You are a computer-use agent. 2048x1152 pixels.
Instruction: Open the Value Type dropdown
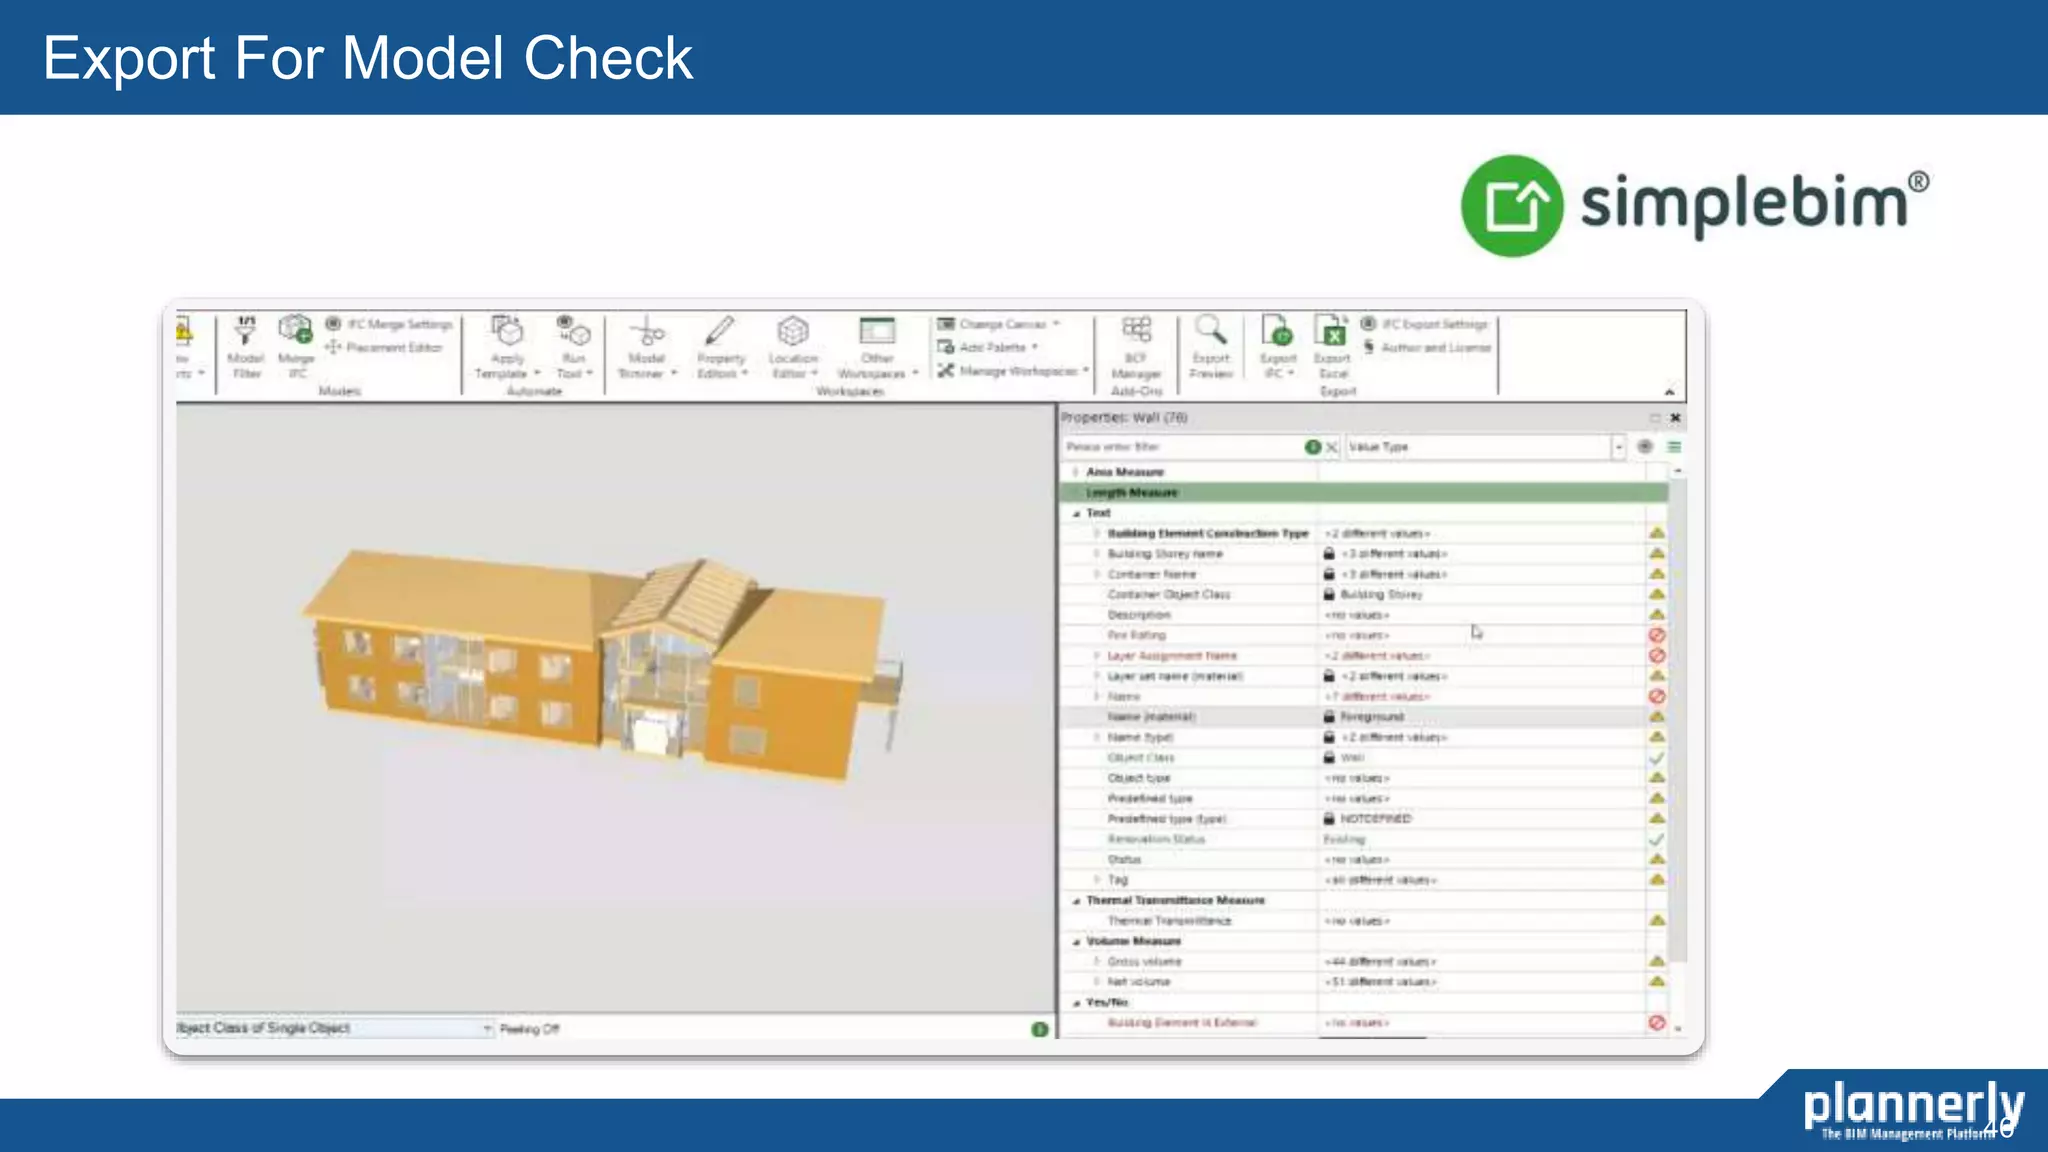point(1618,447)
